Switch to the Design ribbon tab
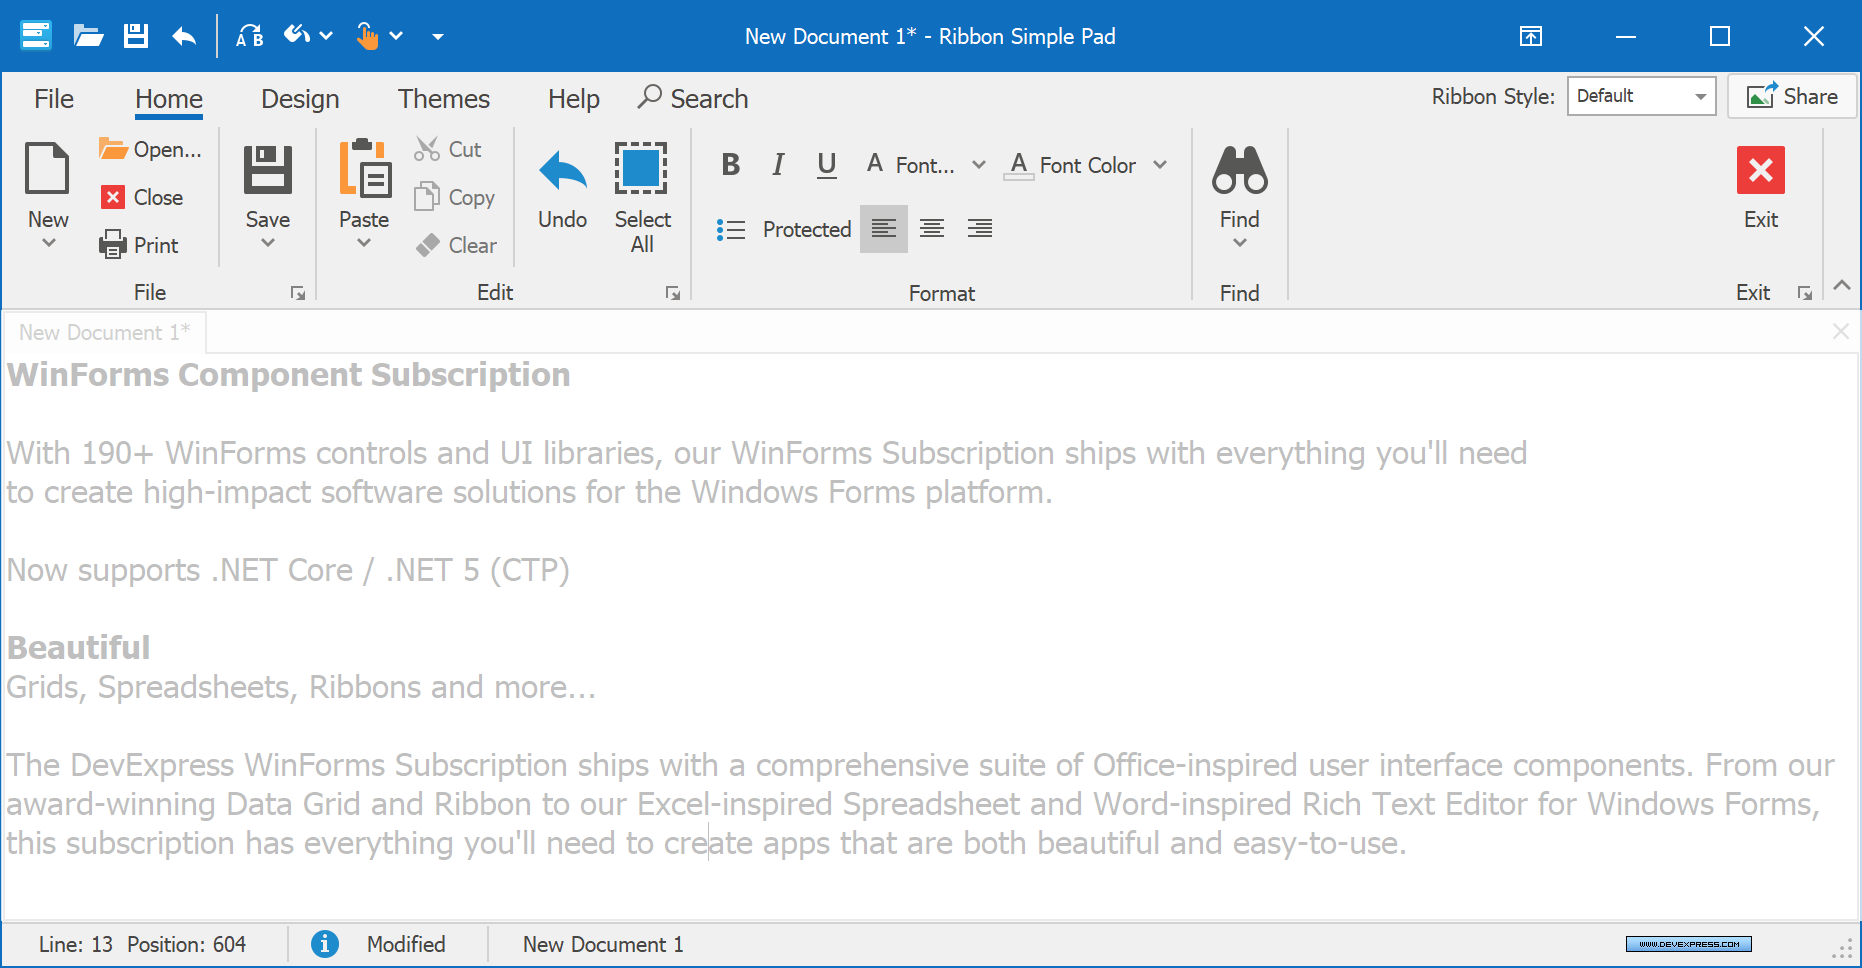Image resolution: width=1862 pixels, height=968 pixels. click(x=300, y=99)
